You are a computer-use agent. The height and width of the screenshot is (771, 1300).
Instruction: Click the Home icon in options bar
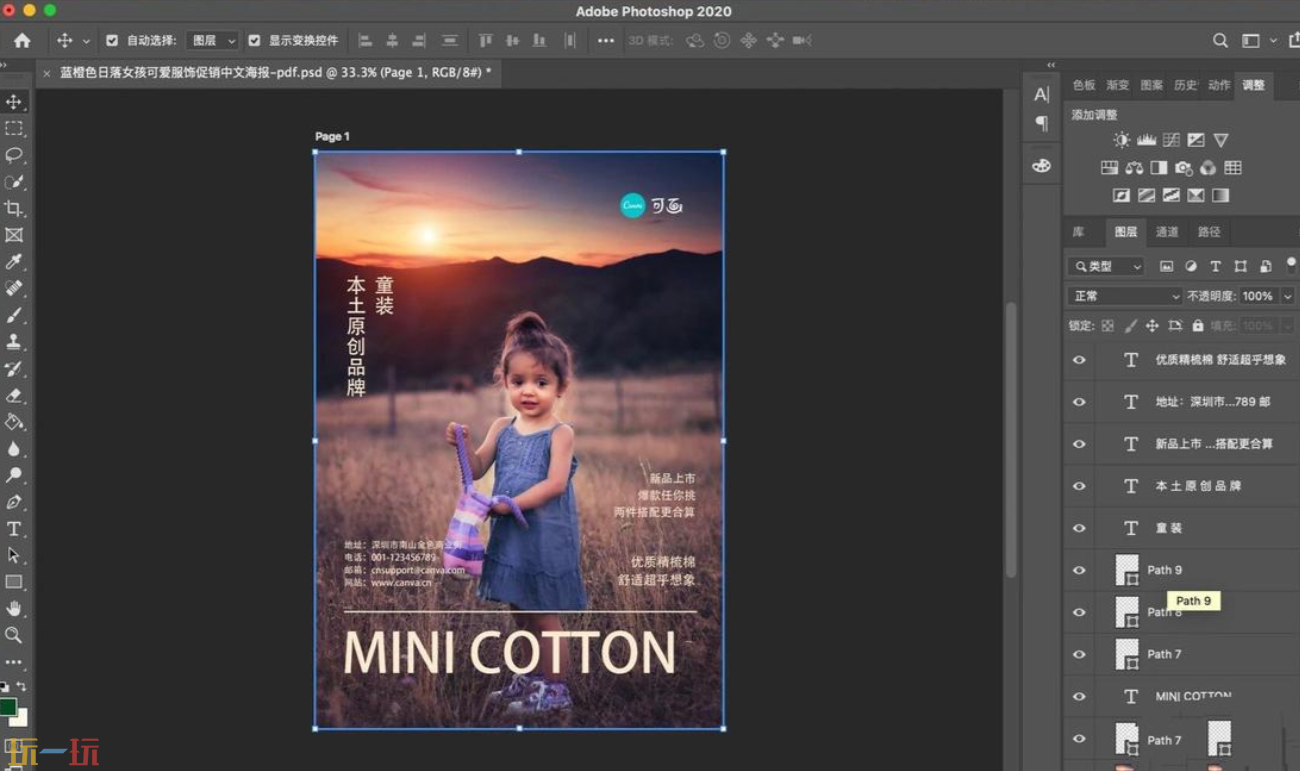[22, 41]
